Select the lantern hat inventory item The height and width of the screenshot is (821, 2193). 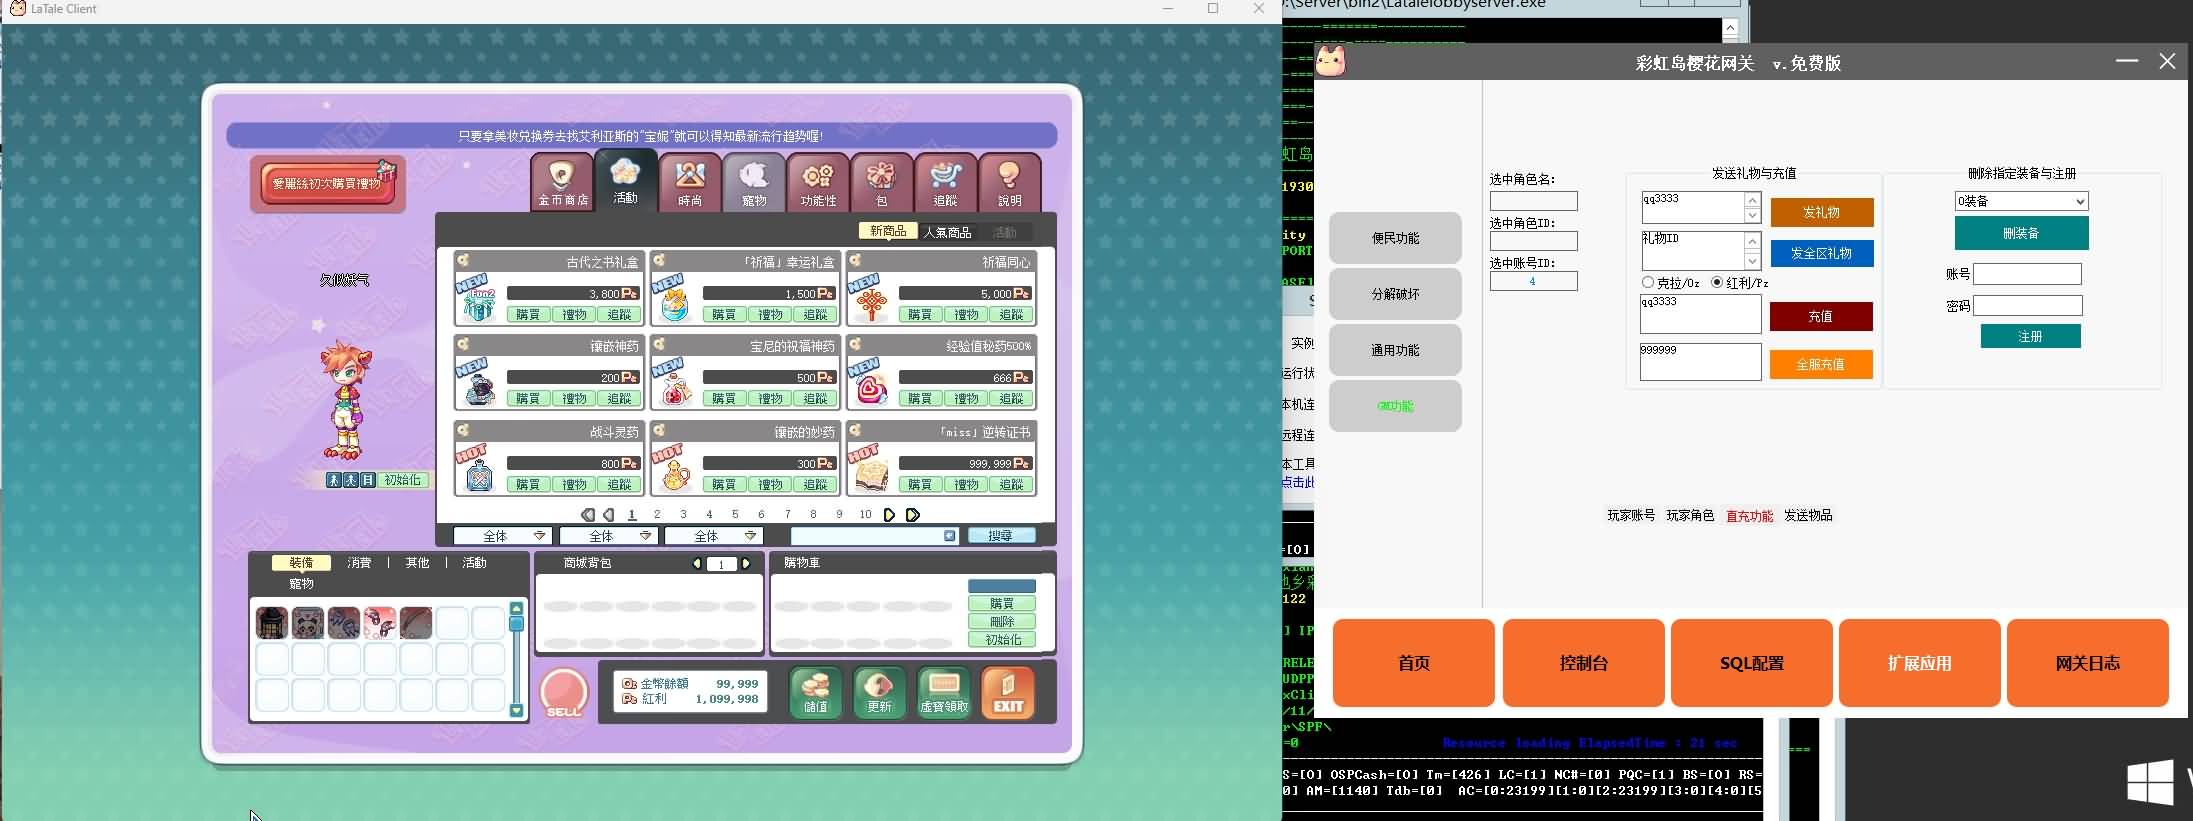(272, 623)
